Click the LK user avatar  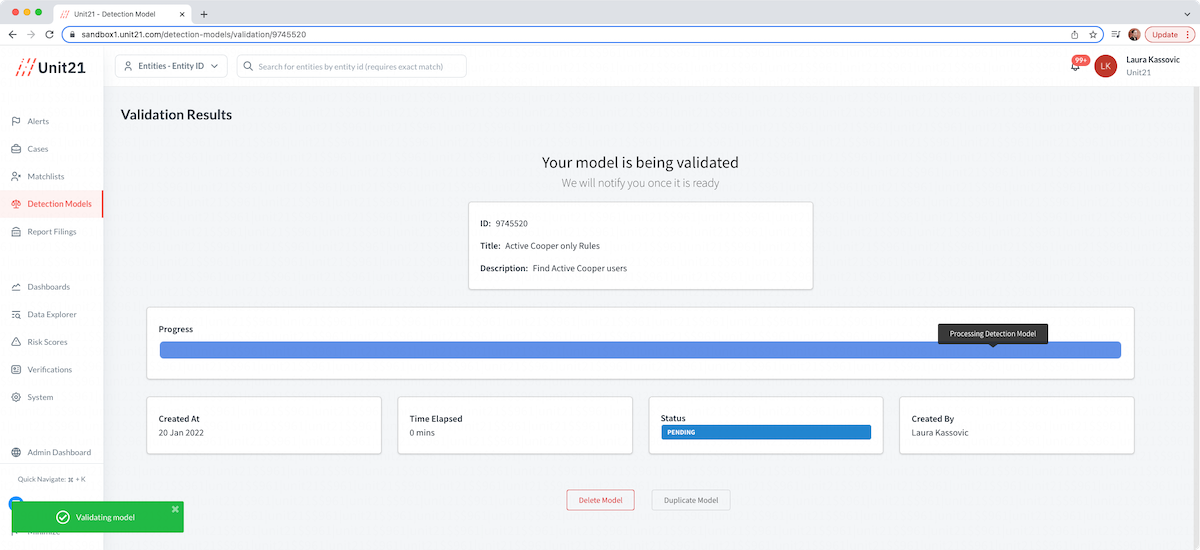(x=1105, y=66)
